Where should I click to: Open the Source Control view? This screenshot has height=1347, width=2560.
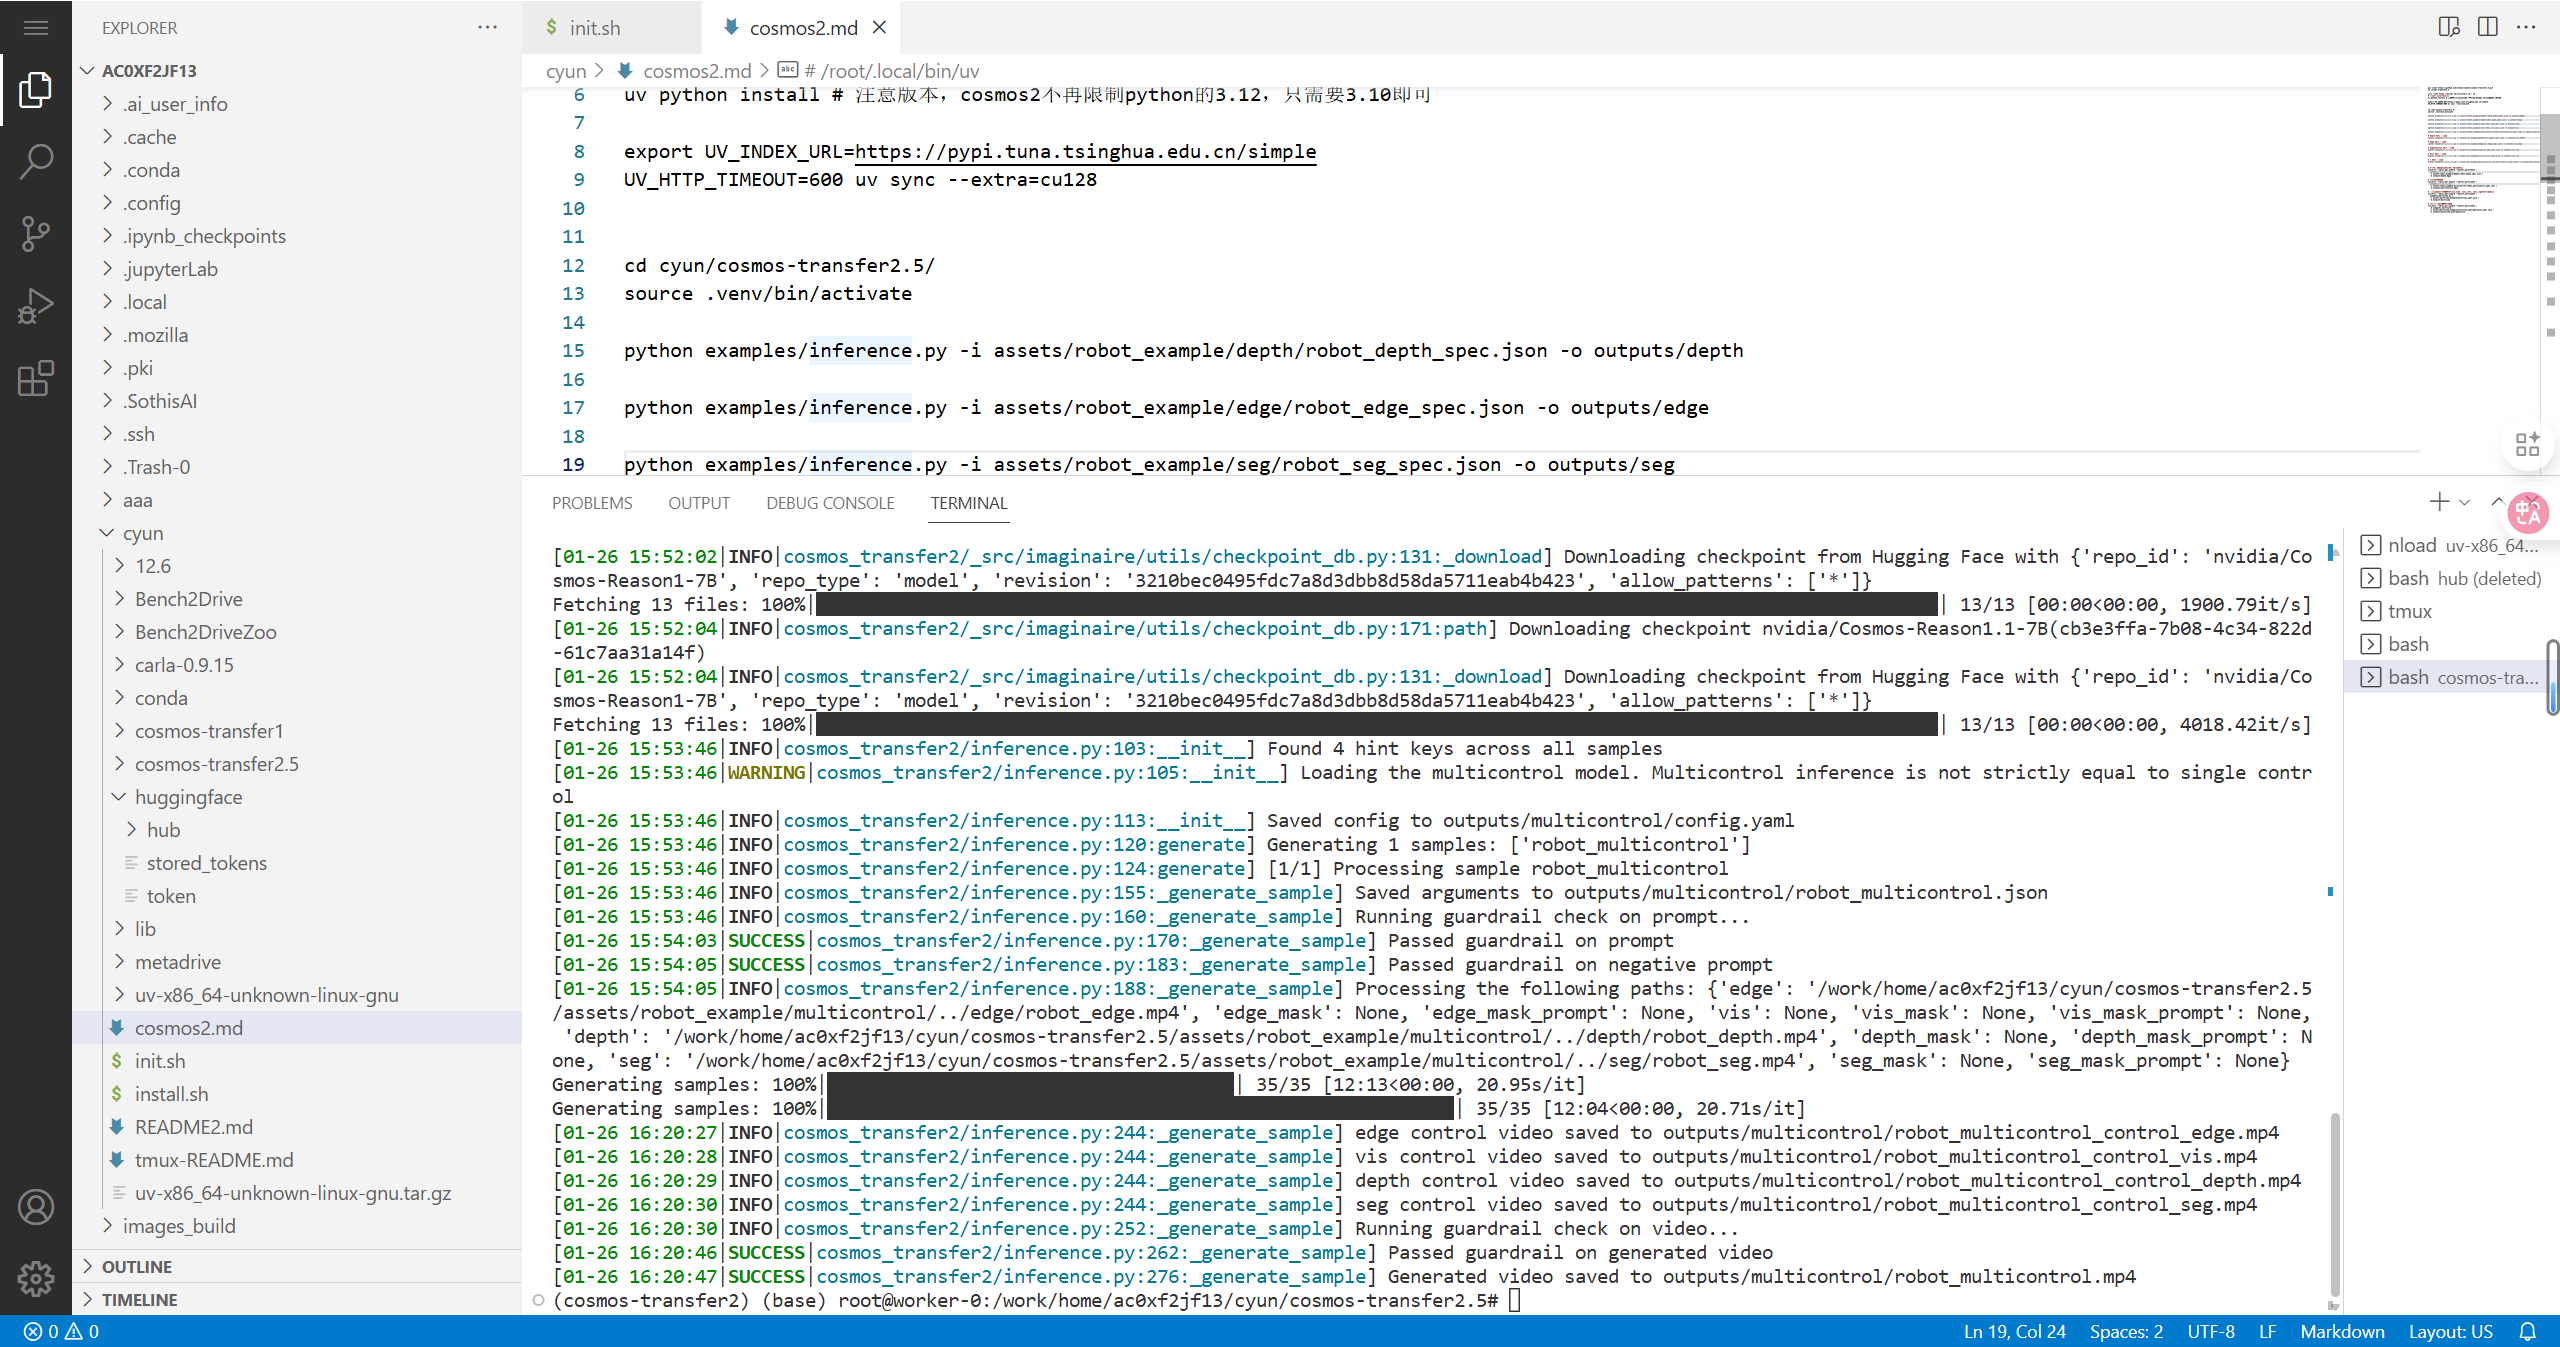coord(36,233)
